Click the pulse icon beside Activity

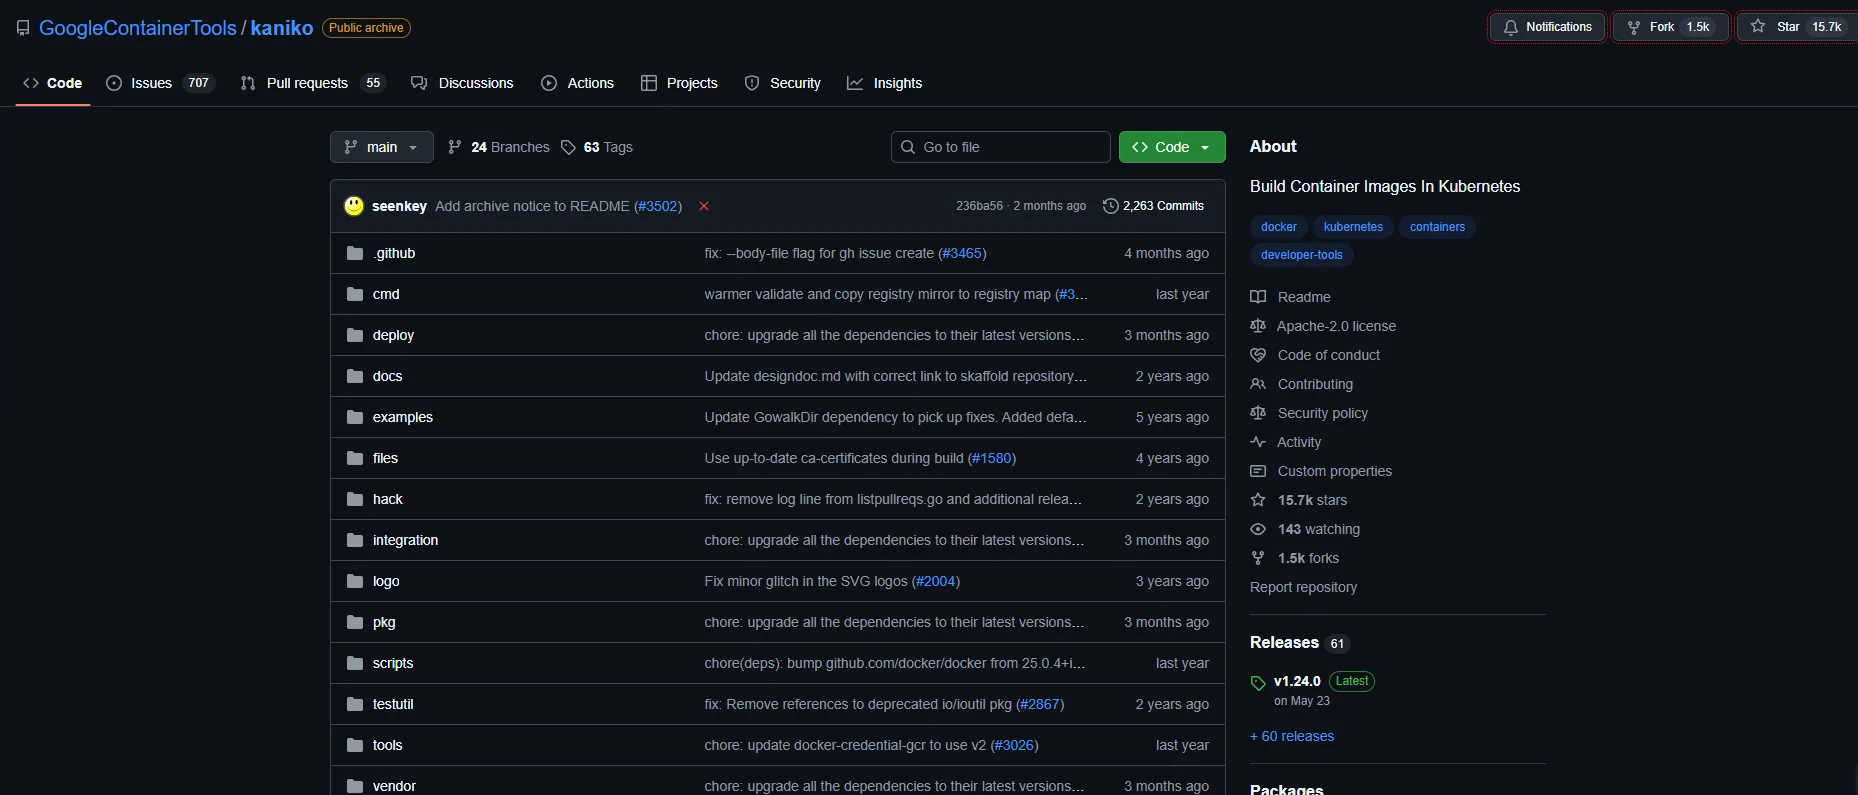tap(1258, 442)
